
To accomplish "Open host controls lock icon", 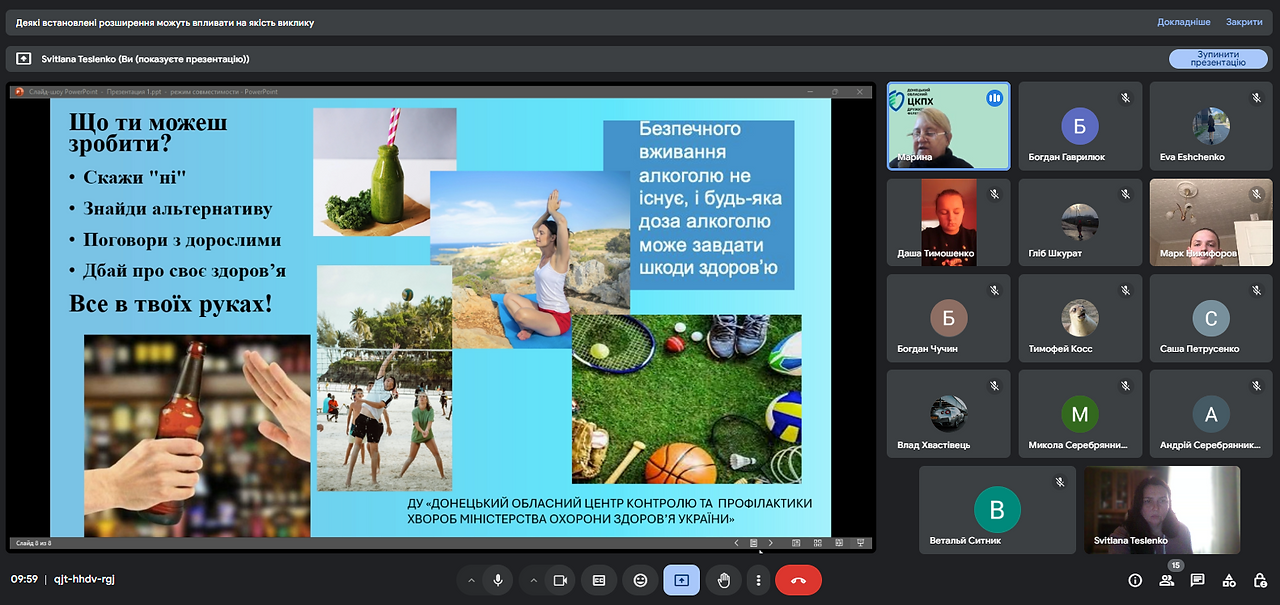I will pos(1260,580).
